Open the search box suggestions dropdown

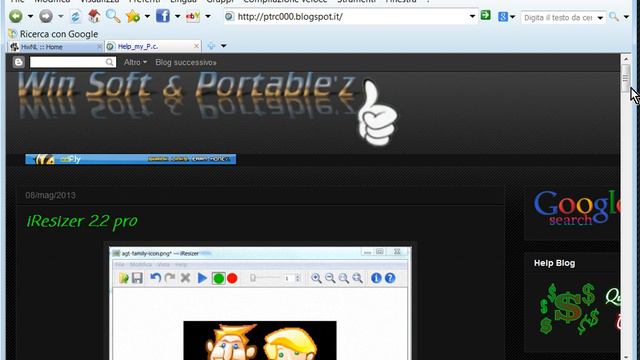(x=600, y=18)
